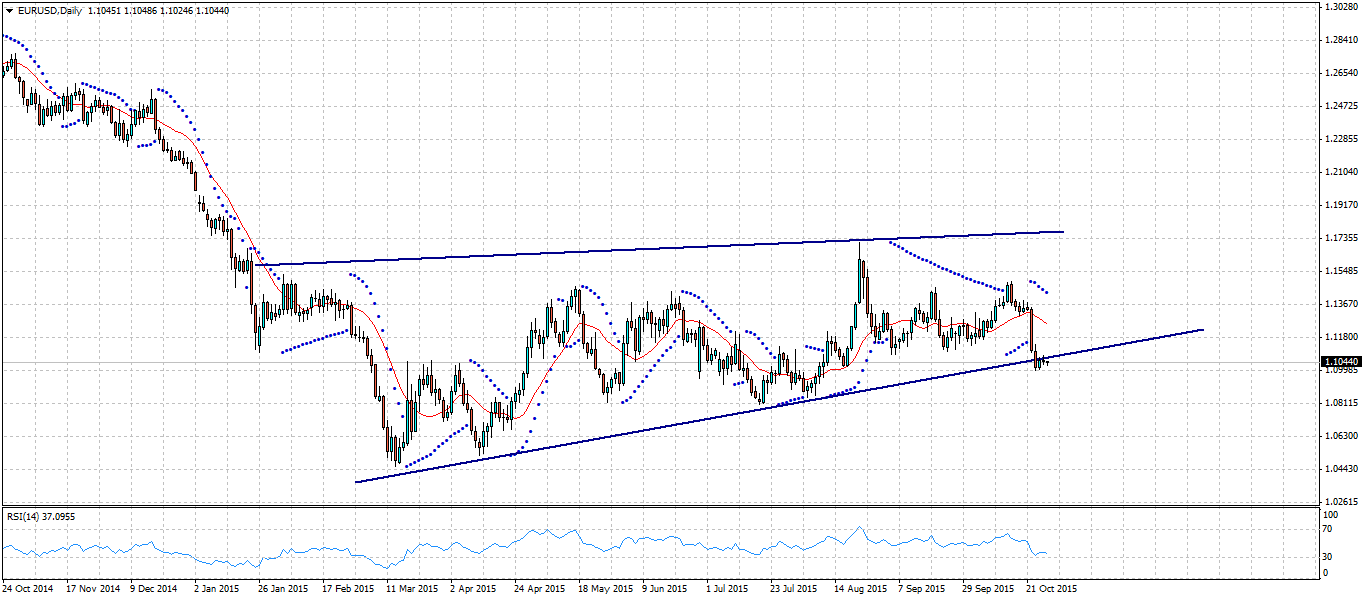Click the 1.11800 price scale label
This screenshot has width=1362, height=597.
click(x=1340, y=337)
